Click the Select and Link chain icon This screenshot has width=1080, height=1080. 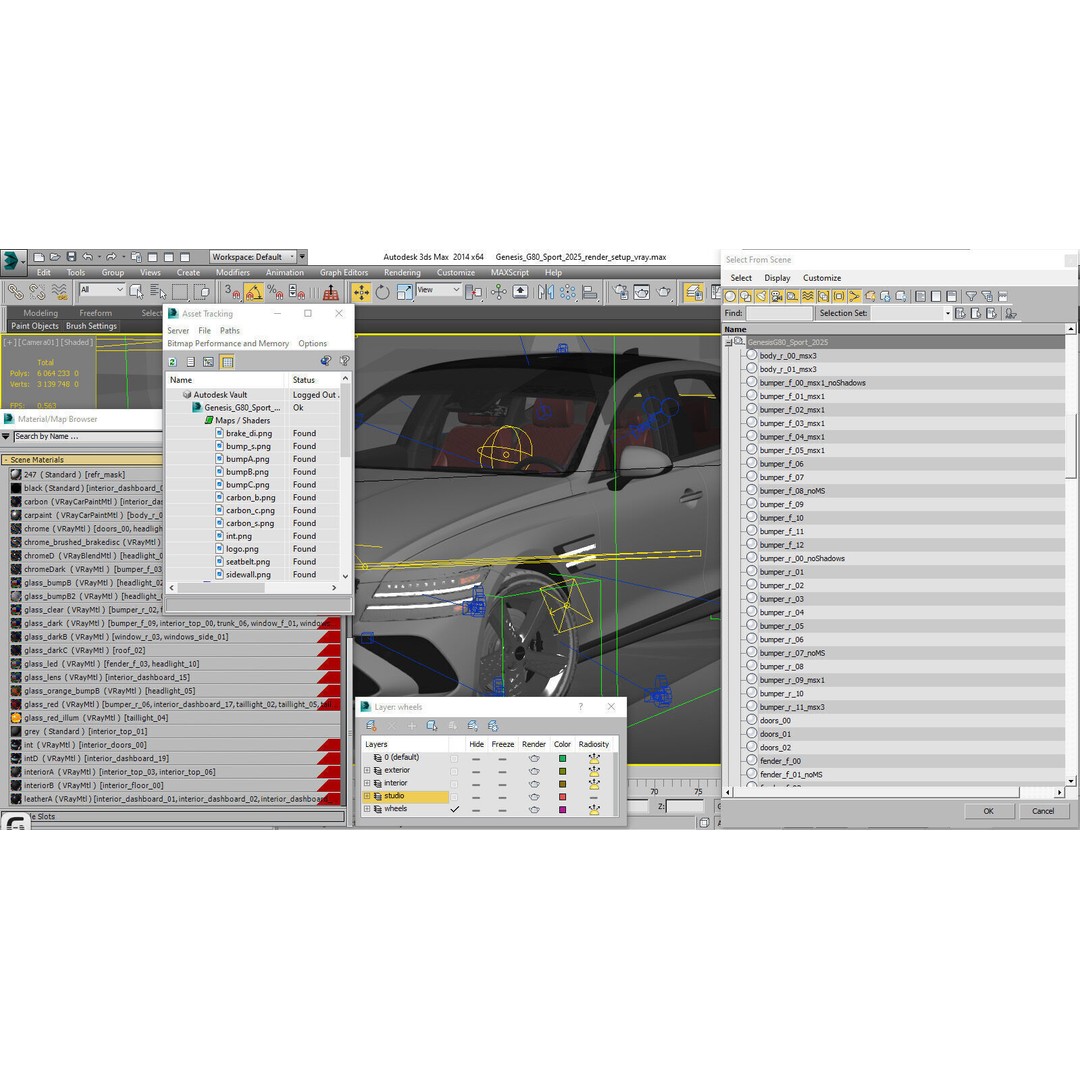pyautogui.click(x=15, y=292)
